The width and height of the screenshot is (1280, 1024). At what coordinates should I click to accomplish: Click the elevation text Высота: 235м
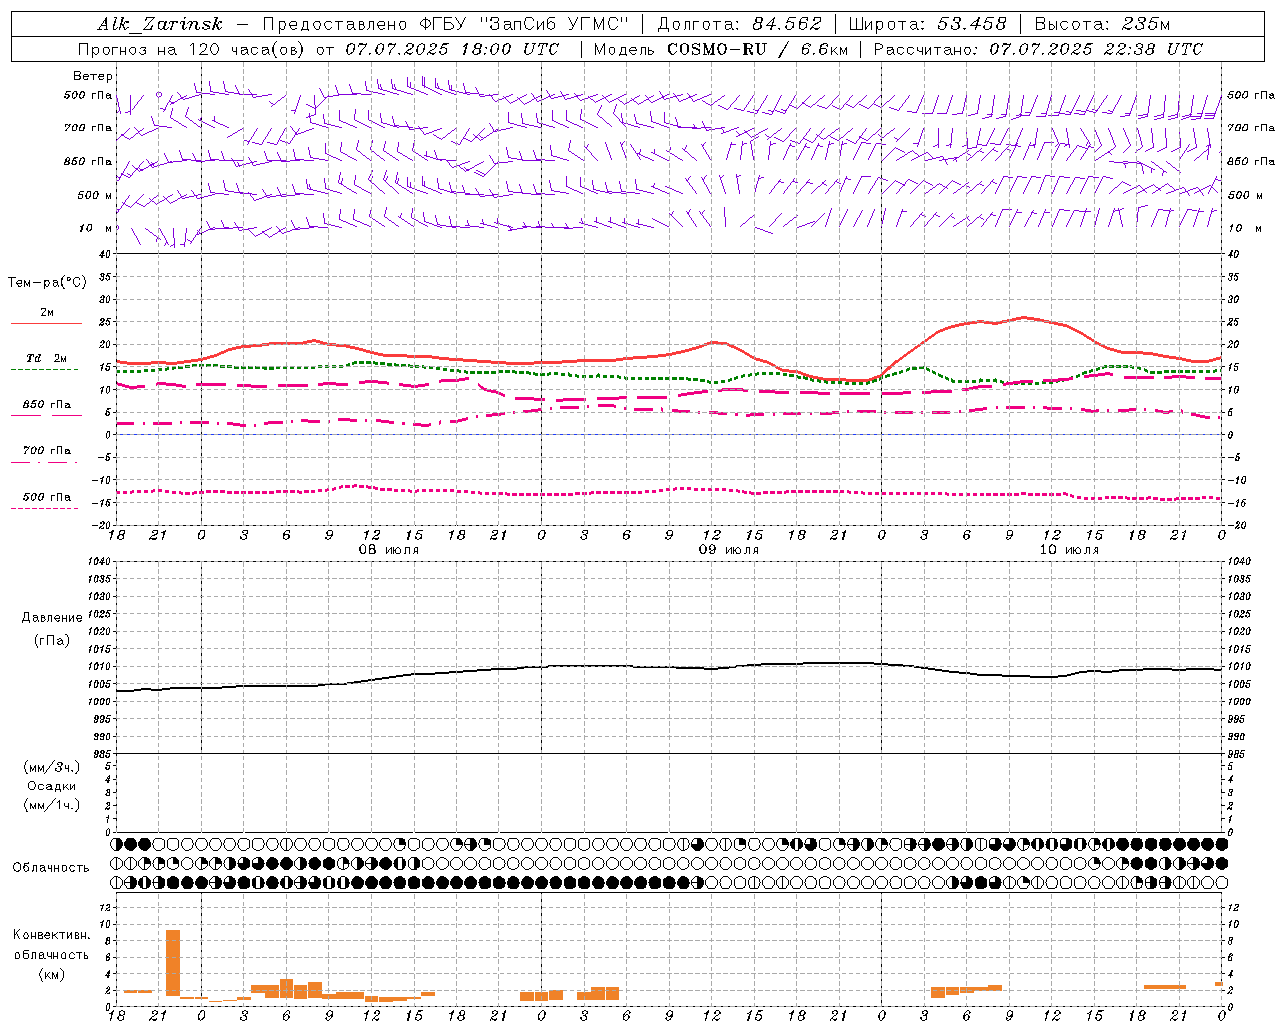click(1102, 24)
